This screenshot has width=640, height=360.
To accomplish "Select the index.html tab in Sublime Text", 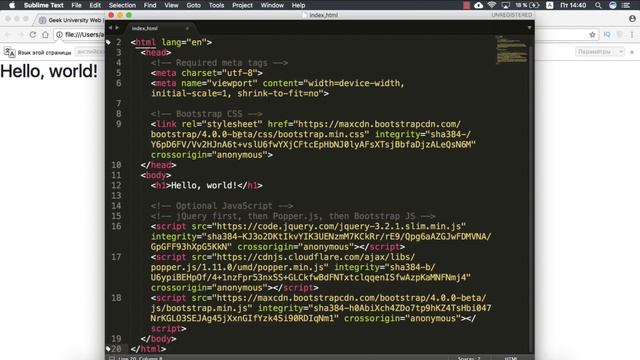I will pyautogui.click(x=159, y=28).
